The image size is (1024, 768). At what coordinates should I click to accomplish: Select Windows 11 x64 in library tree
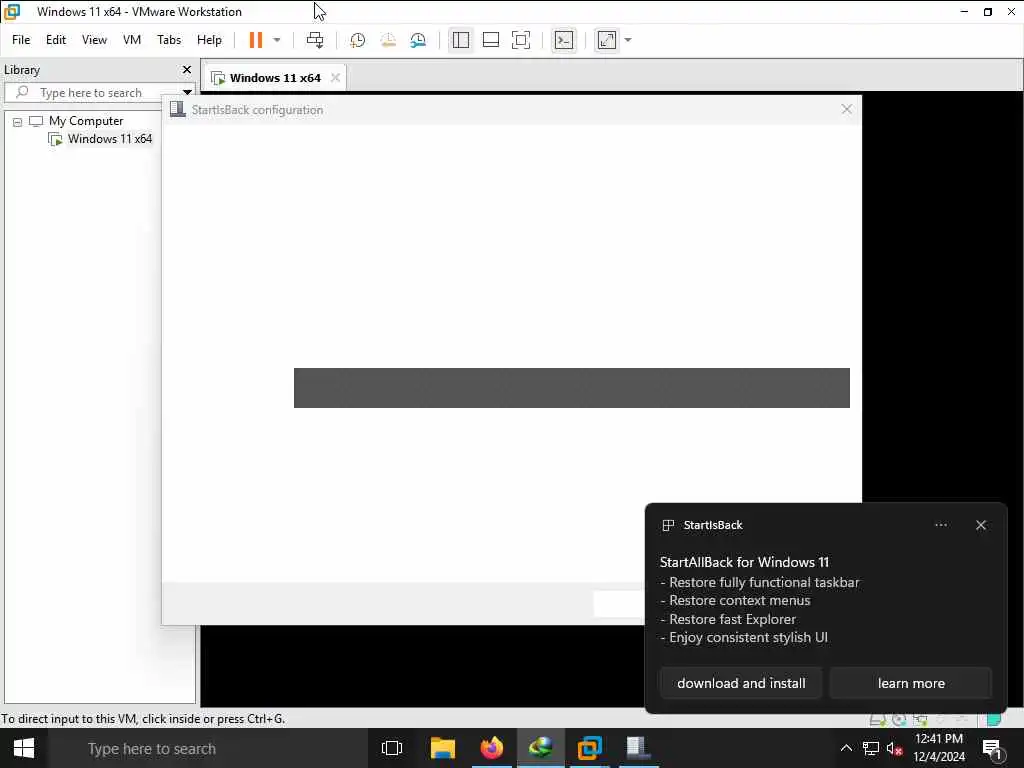coord(110,139)
